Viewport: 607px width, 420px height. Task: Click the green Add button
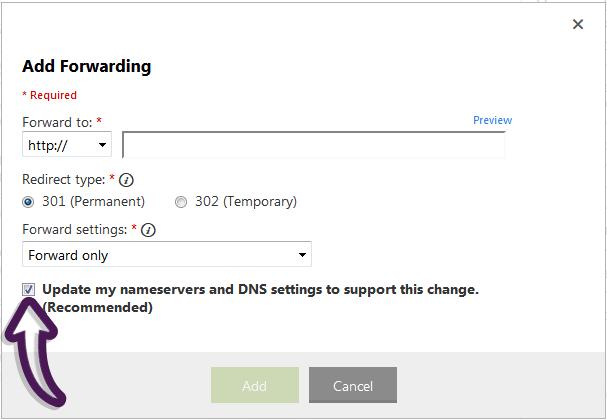[x=255, y=385]
